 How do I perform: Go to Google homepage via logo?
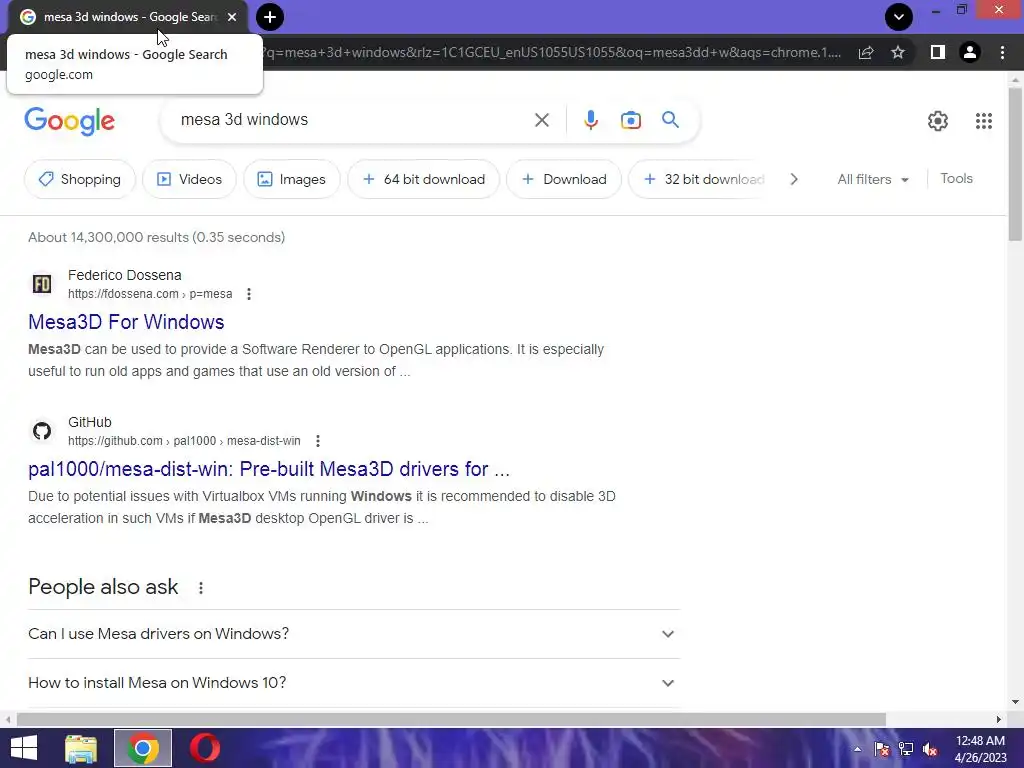(x=69, y=121)
